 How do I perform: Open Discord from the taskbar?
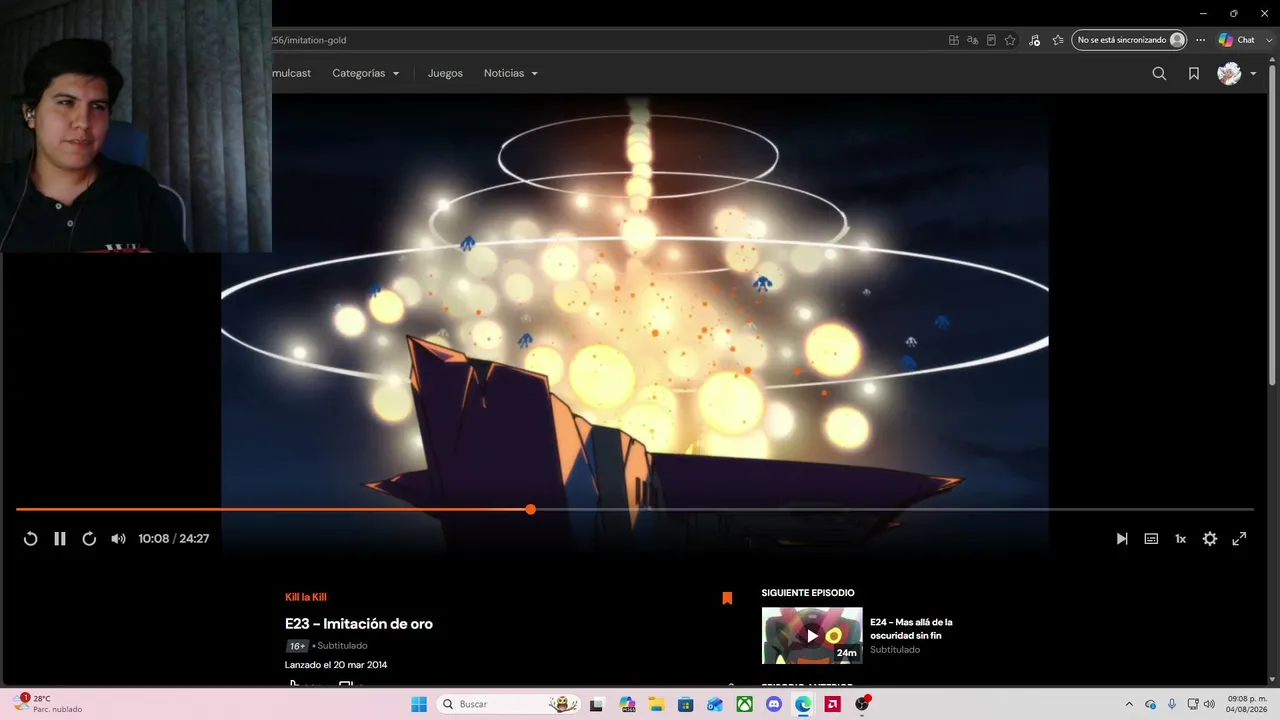click(x=773, y=704)
